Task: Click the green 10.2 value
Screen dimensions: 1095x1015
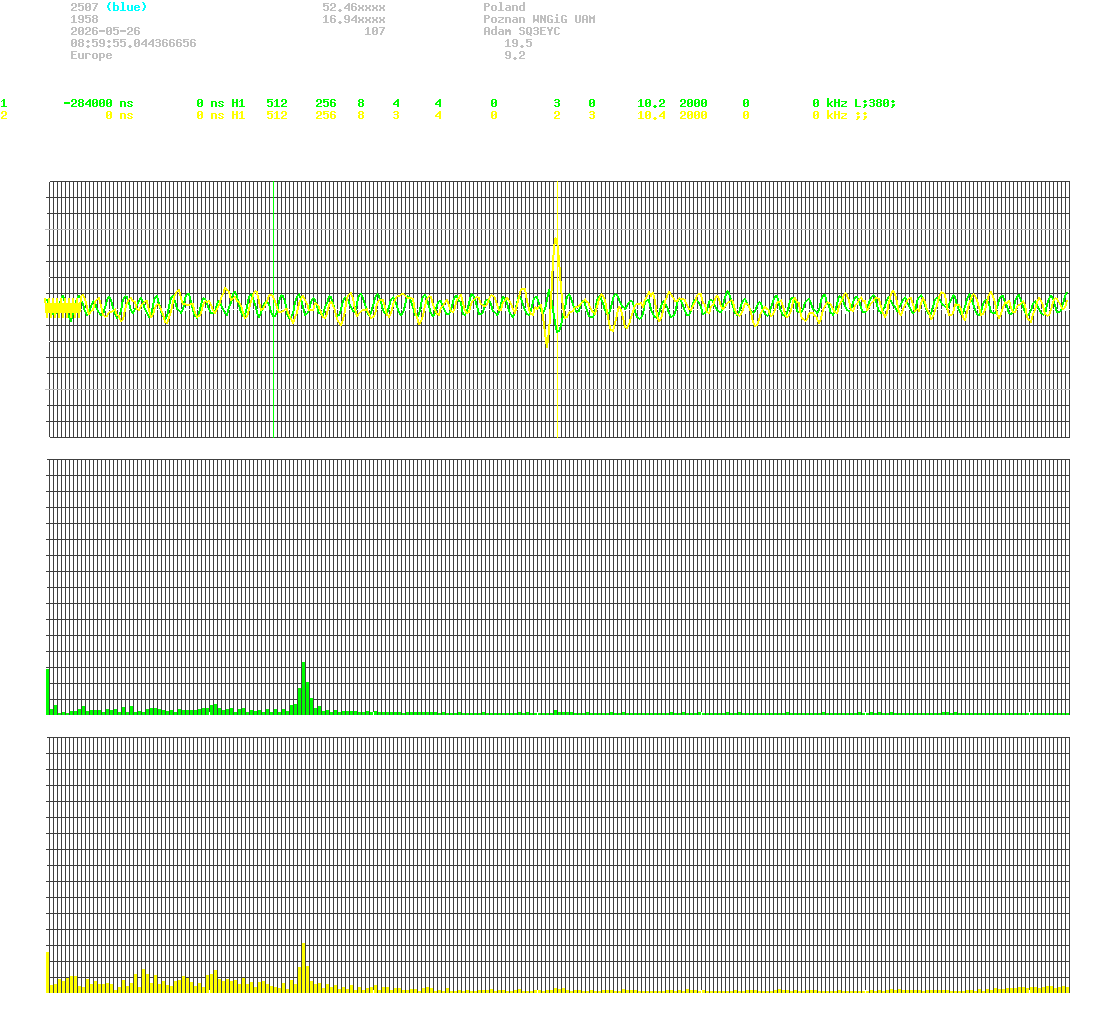Action: pyautogui.click(x=652, y=103)
